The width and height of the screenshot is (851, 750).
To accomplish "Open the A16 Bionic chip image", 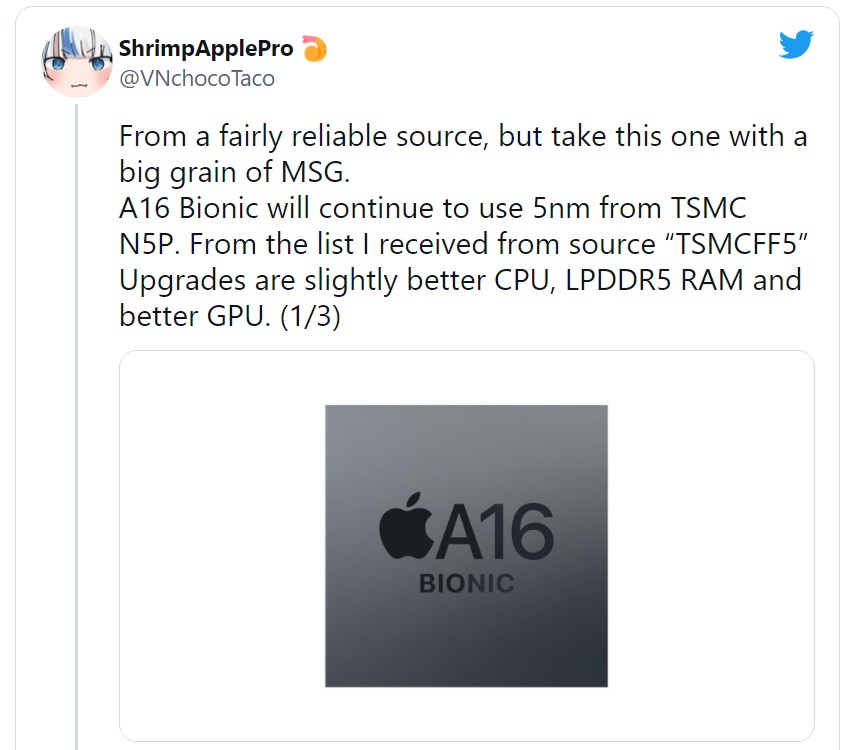I will click(x=466, y=546).
